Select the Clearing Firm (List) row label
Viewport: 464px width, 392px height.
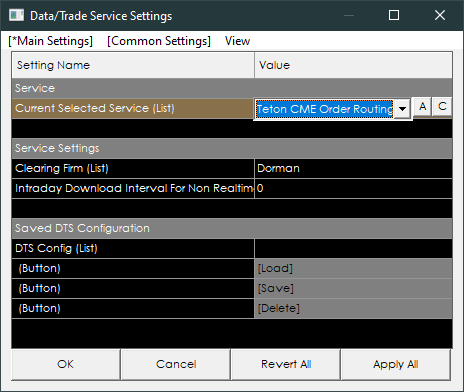(133, 168)
